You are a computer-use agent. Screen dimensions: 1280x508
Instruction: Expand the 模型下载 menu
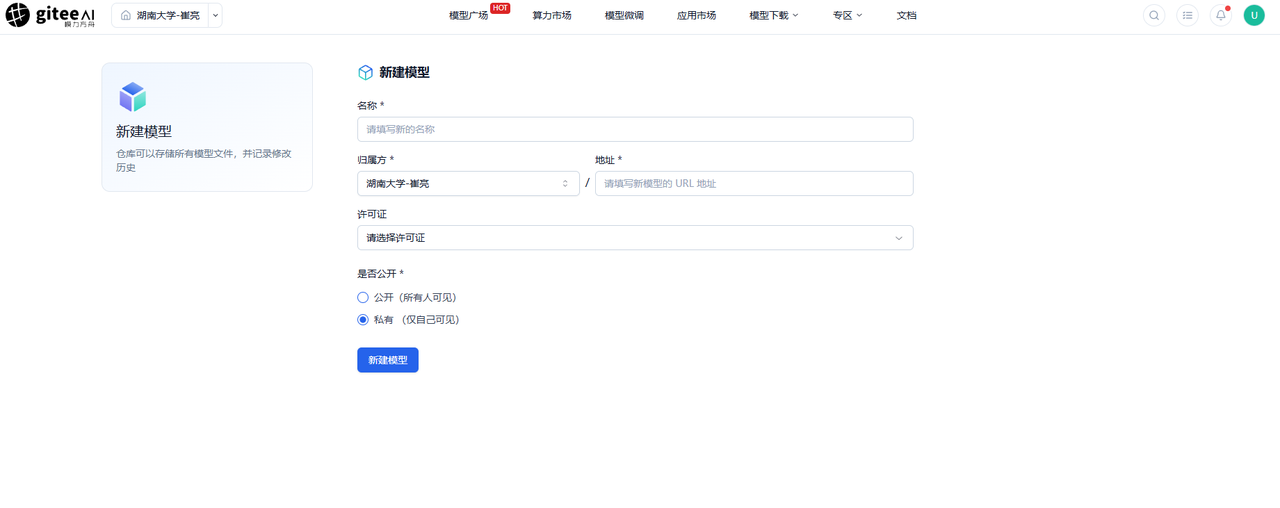point(774,16)
